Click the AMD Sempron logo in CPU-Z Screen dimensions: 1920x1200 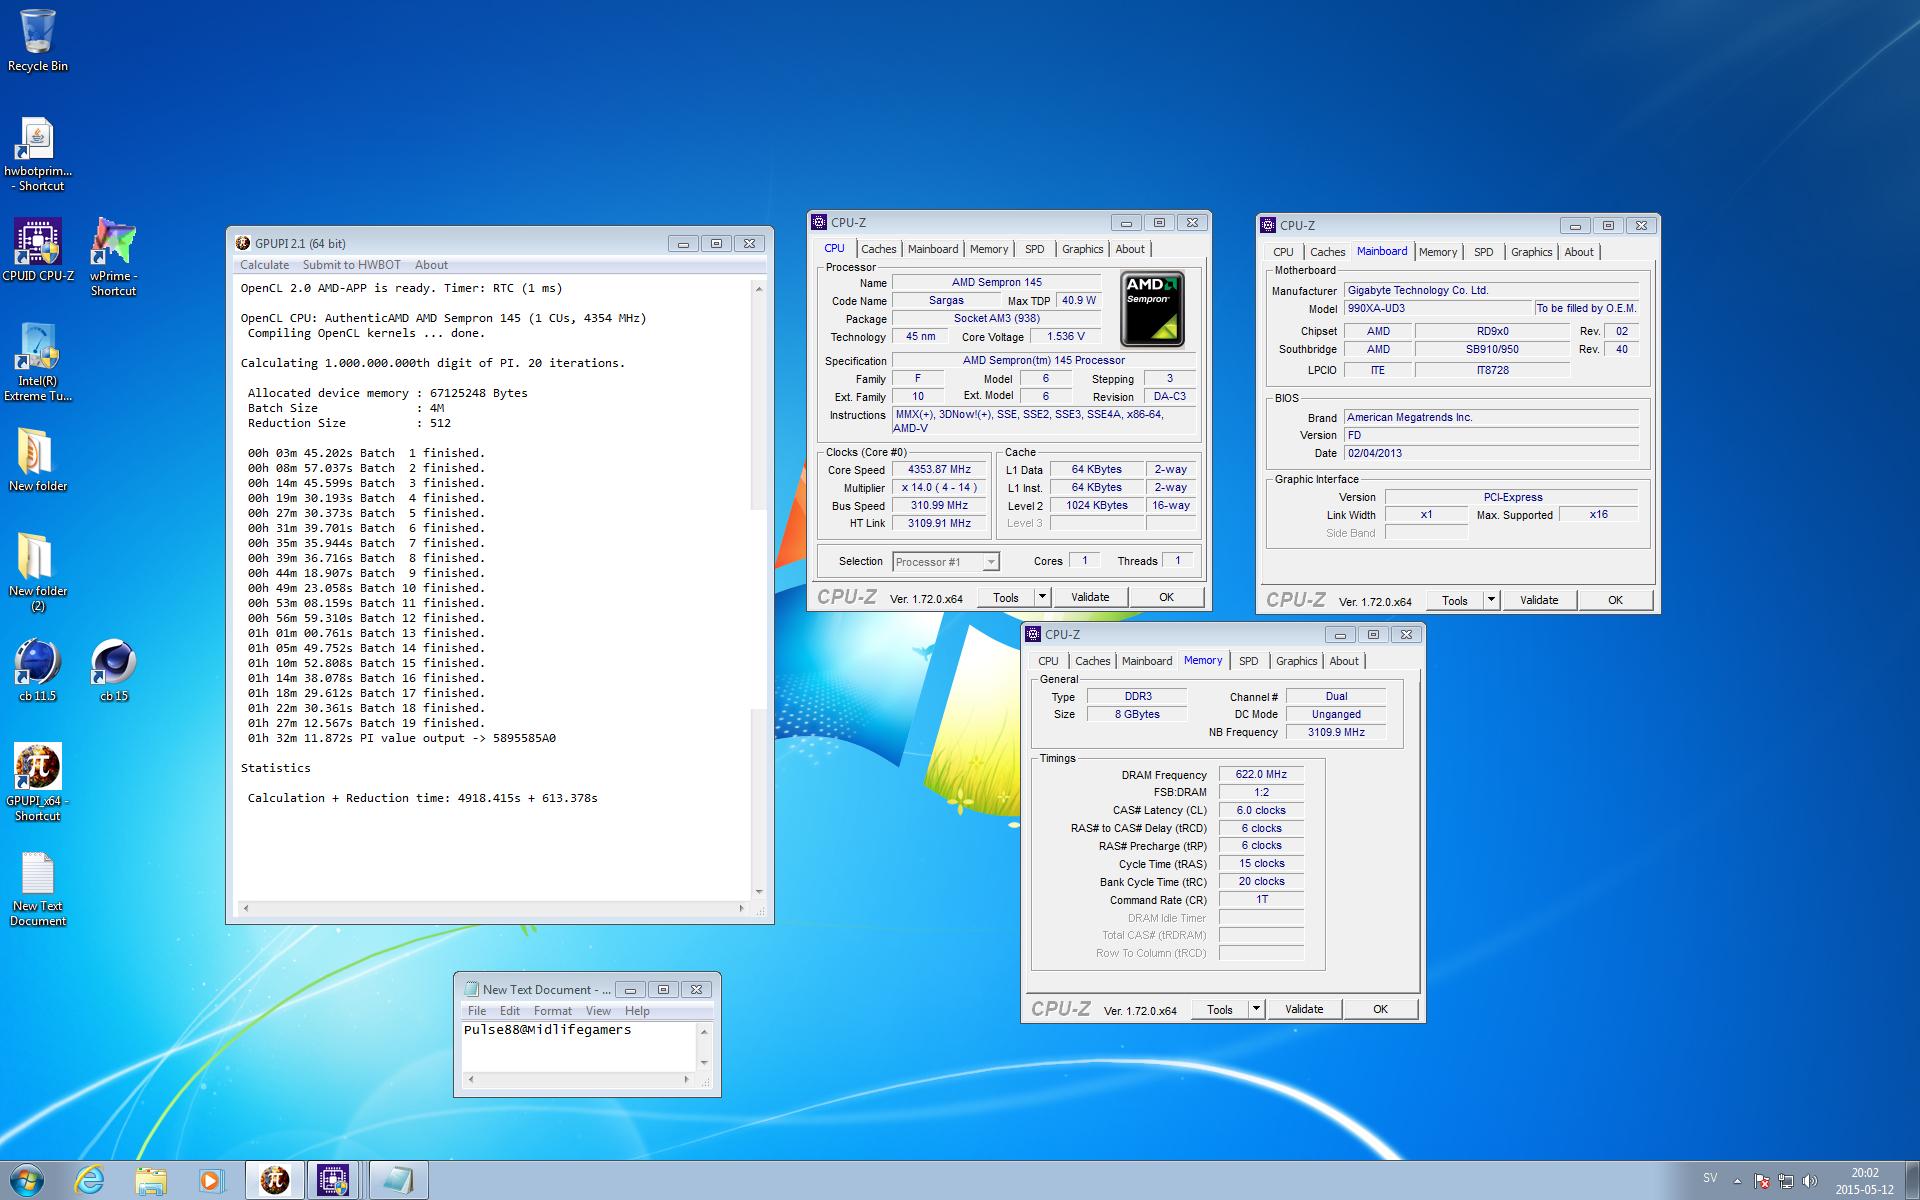[x=1152, y=308]
